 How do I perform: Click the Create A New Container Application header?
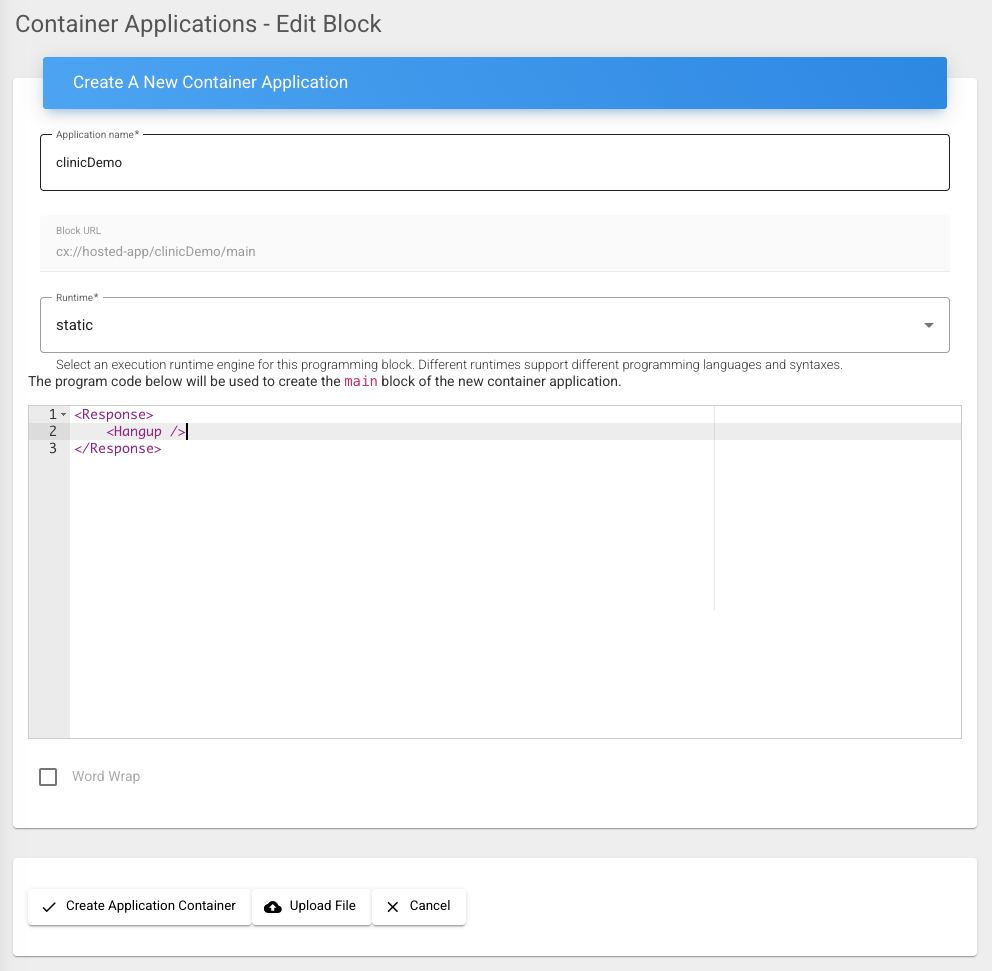pos(494,83)
